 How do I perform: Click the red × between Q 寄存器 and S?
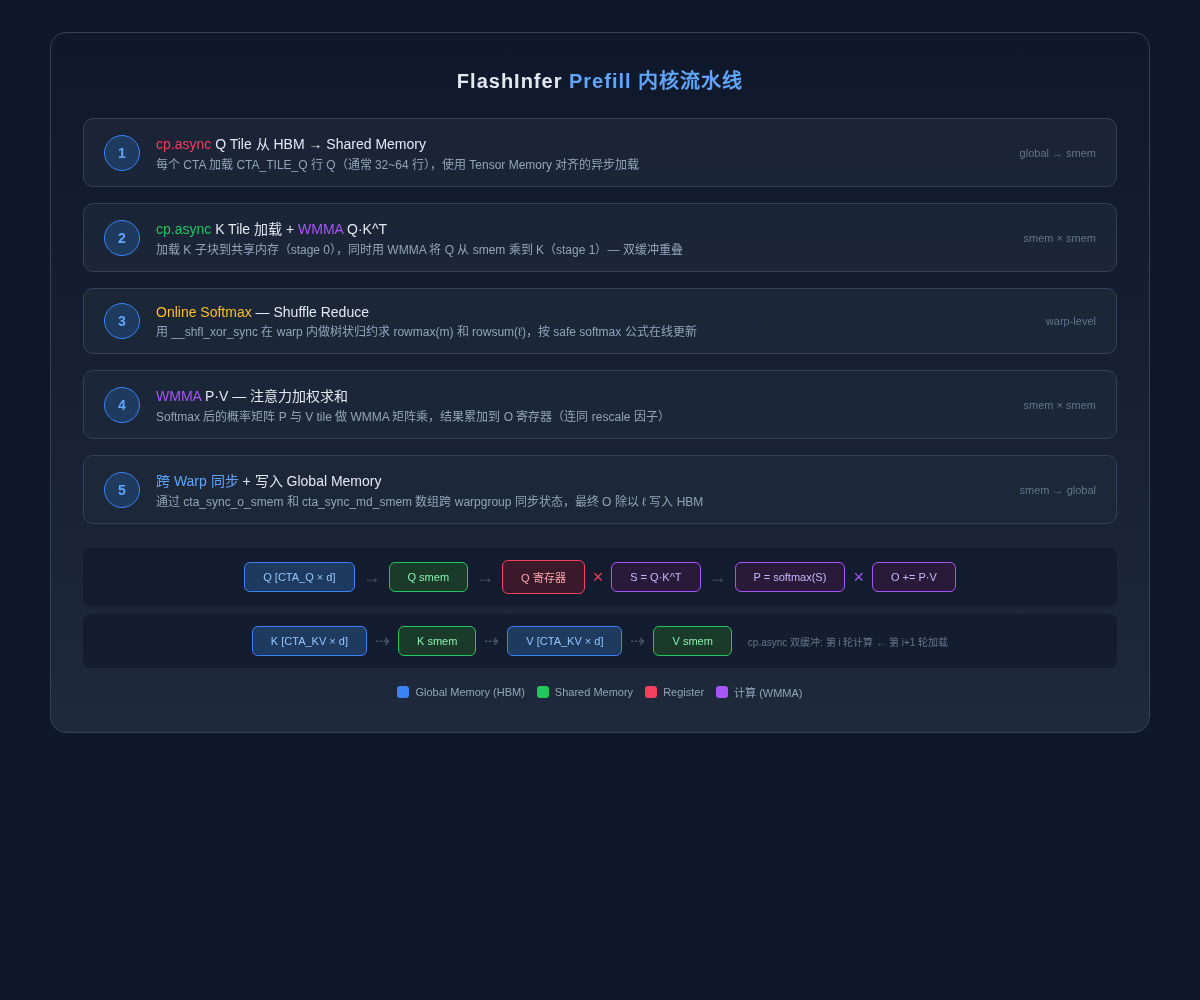[x=598, y=577]
